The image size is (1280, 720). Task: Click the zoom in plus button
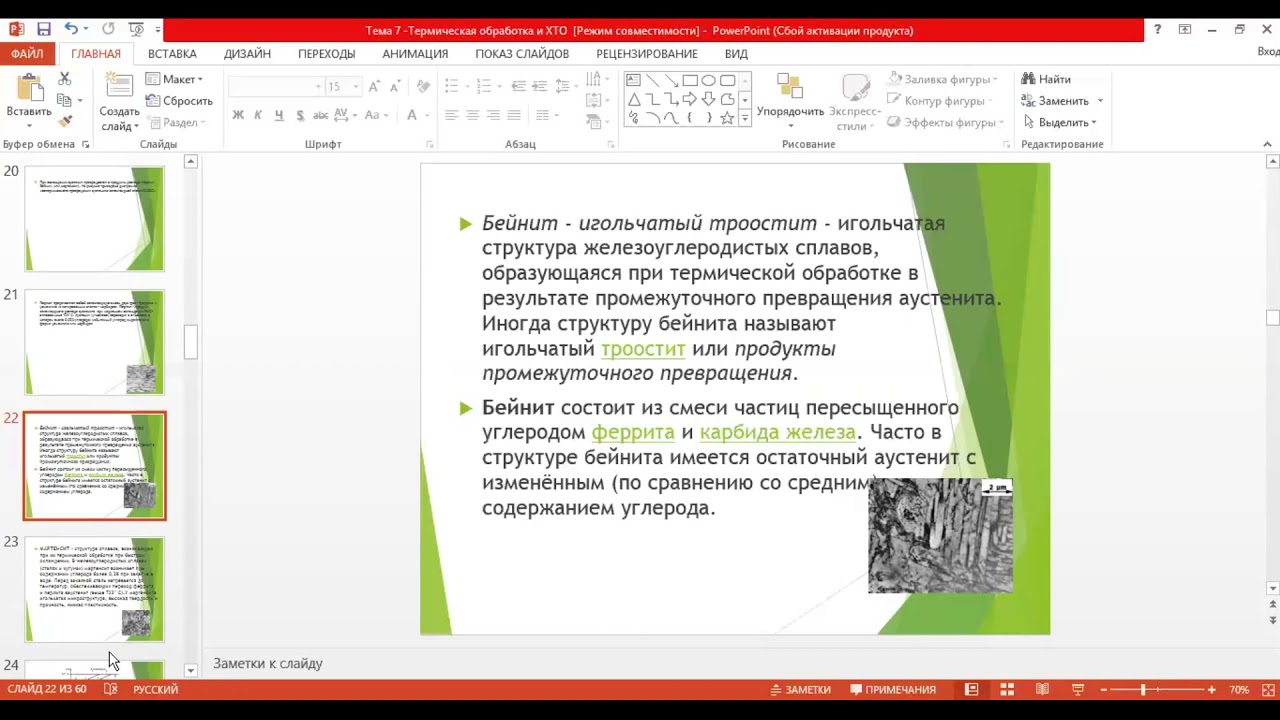point(1211,690)
